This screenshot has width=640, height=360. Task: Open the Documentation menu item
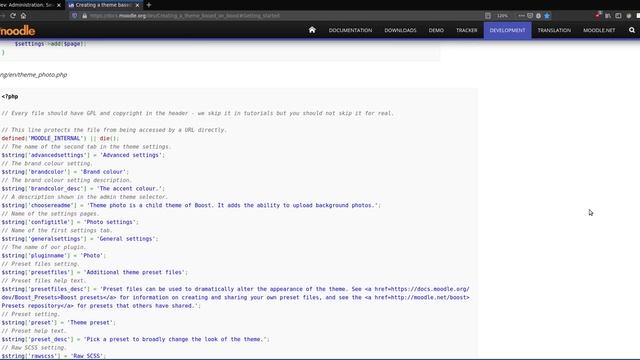click(x=350, y=30)
